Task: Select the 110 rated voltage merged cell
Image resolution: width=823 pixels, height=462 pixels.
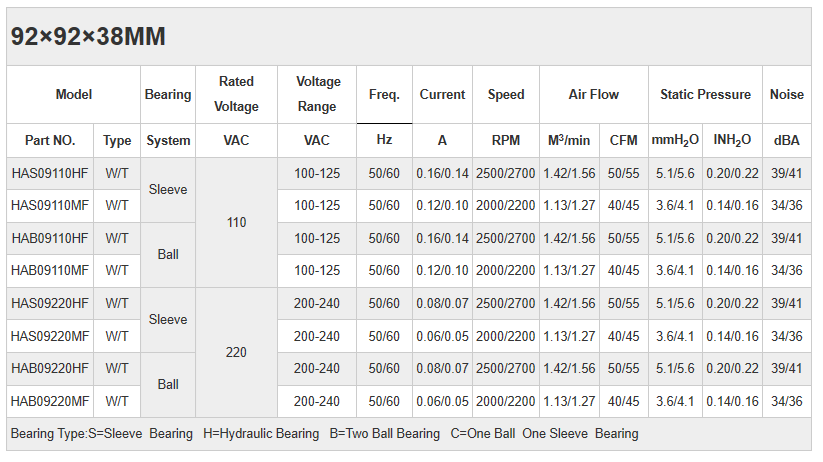Action: click(x=236, y=222)
